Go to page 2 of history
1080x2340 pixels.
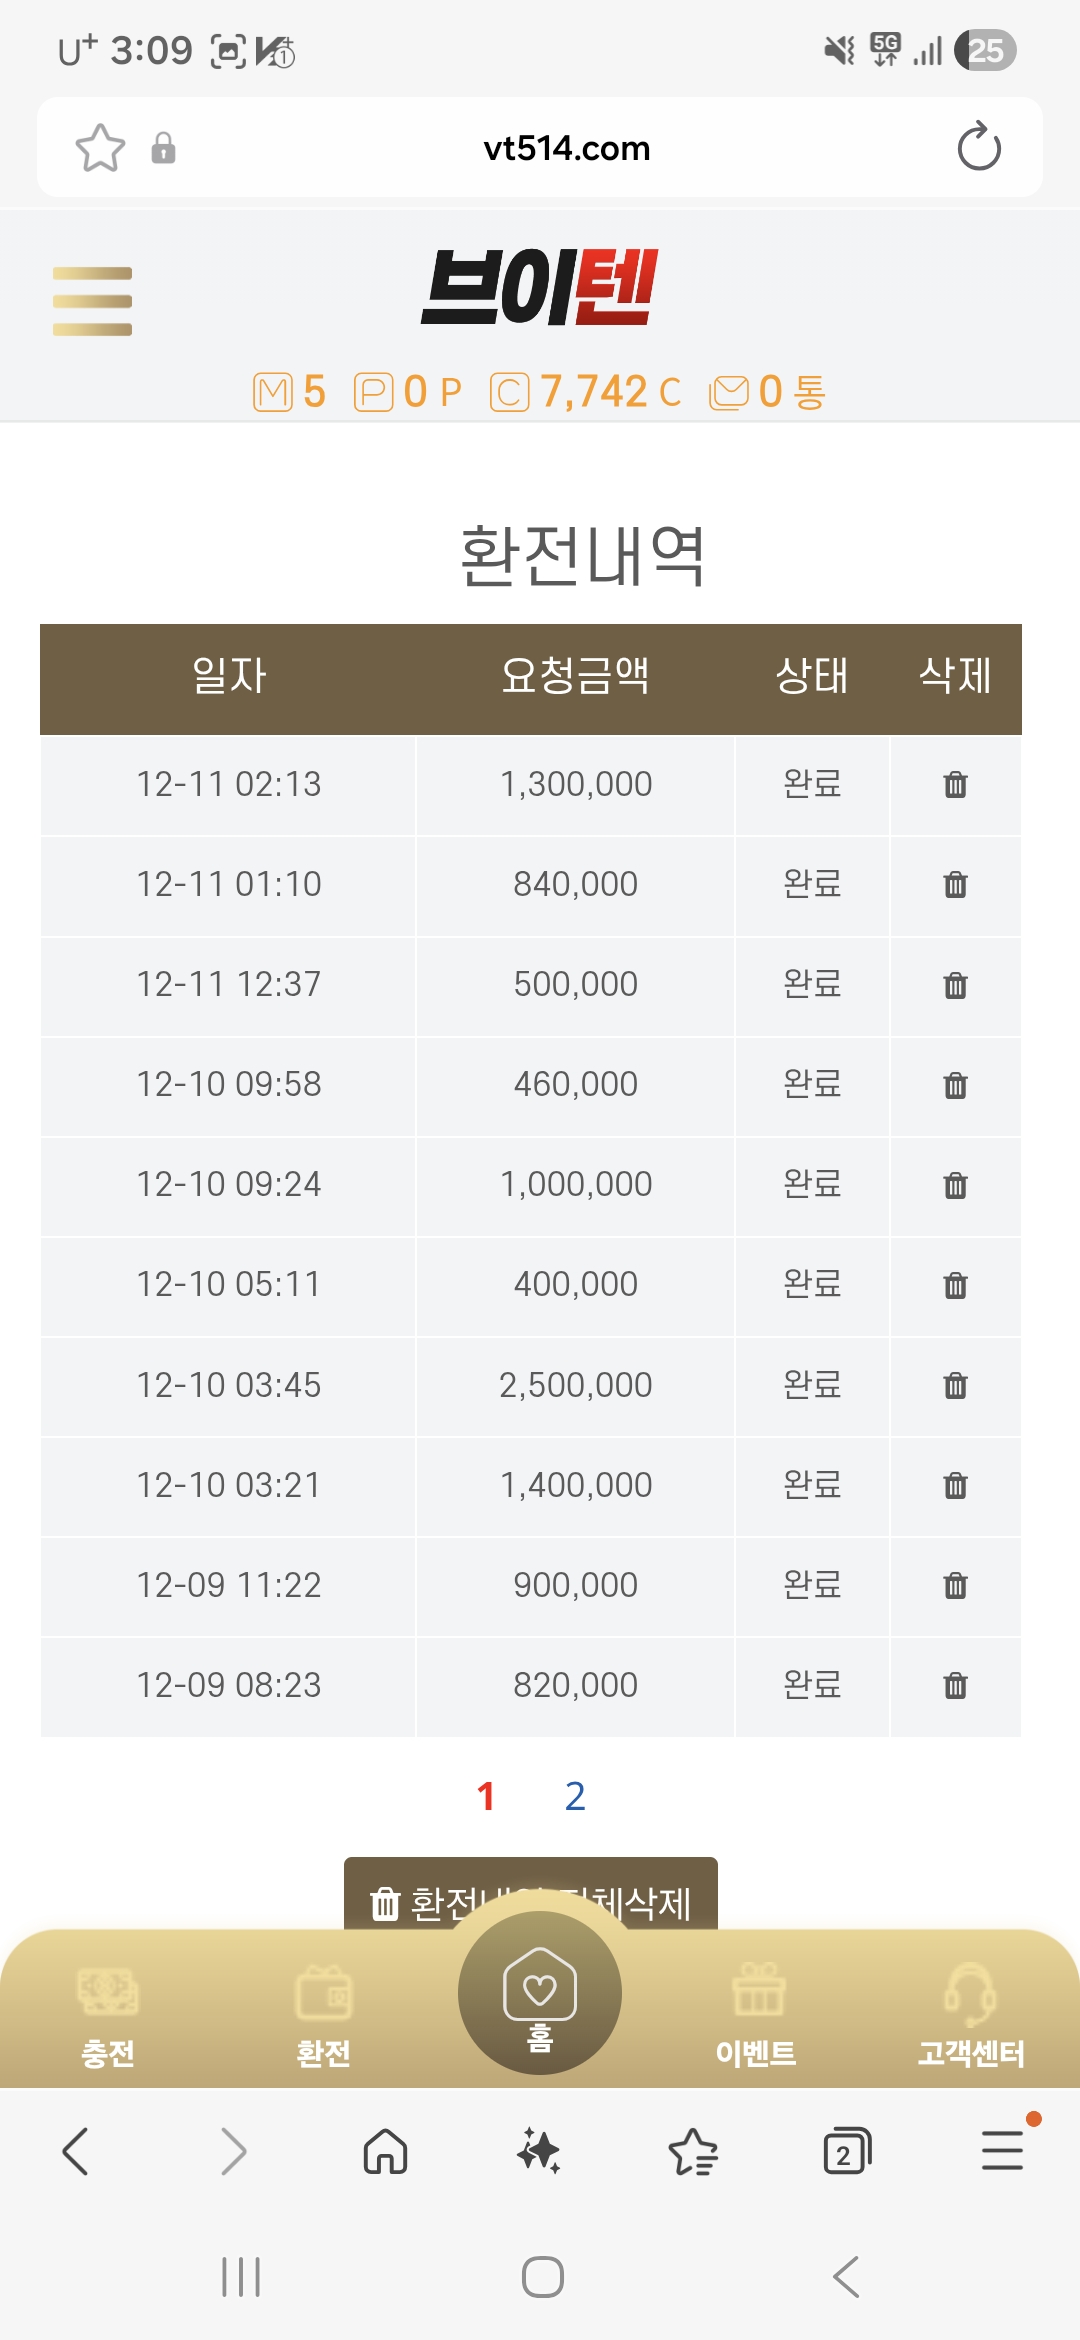pyautogui.click(x=575, y=1797)
